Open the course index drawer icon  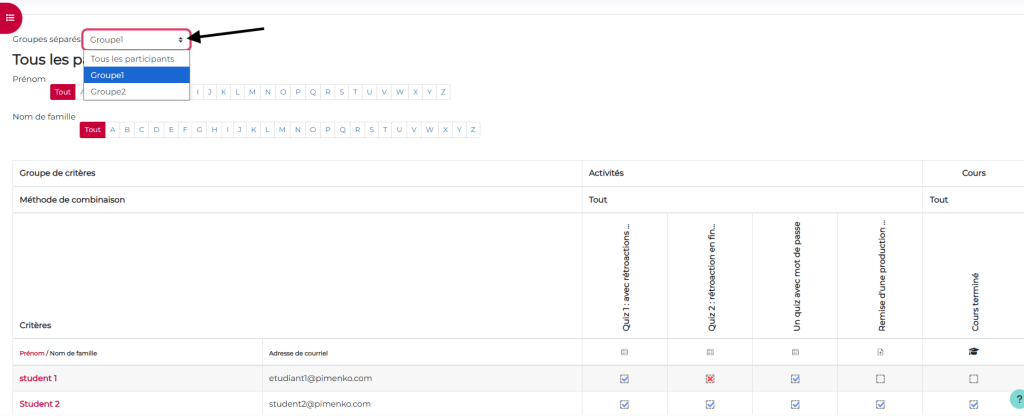click(x=10, y=18)
